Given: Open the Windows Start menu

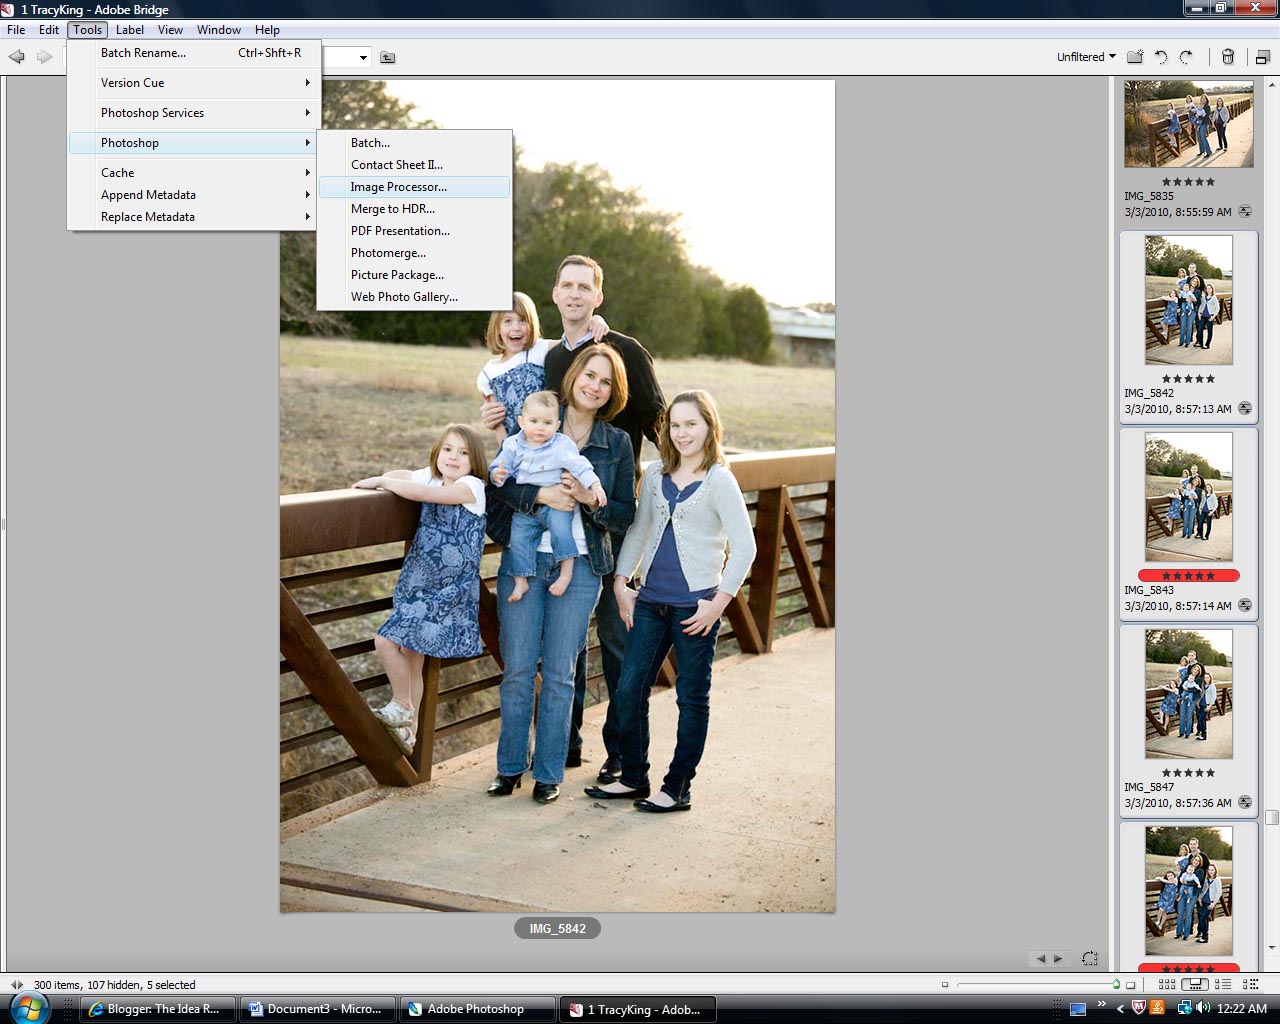Looking at the screenshot, I should [28, 1008].
